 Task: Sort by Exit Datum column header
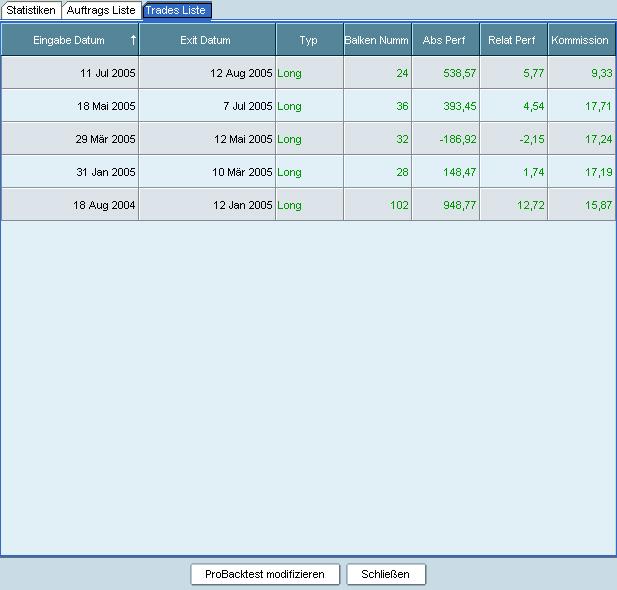(207, 40)
